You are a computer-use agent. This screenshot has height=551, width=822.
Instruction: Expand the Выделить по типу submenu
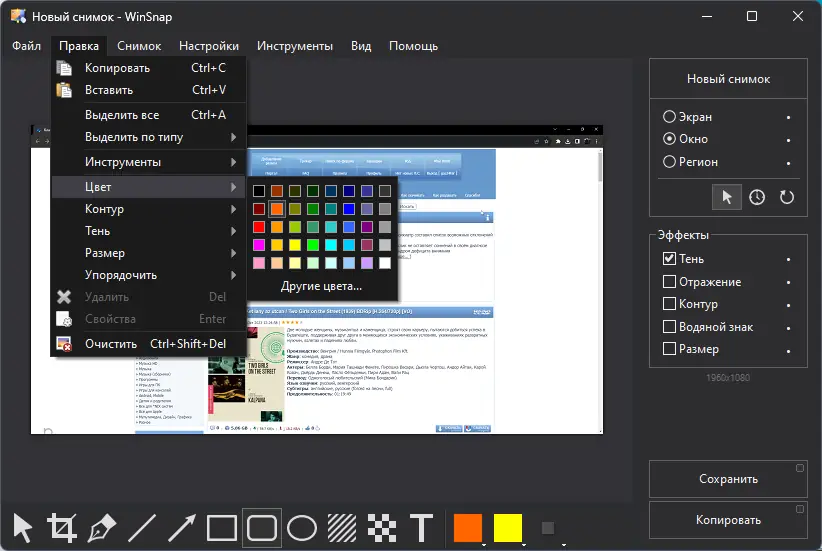tap(148, 137)
